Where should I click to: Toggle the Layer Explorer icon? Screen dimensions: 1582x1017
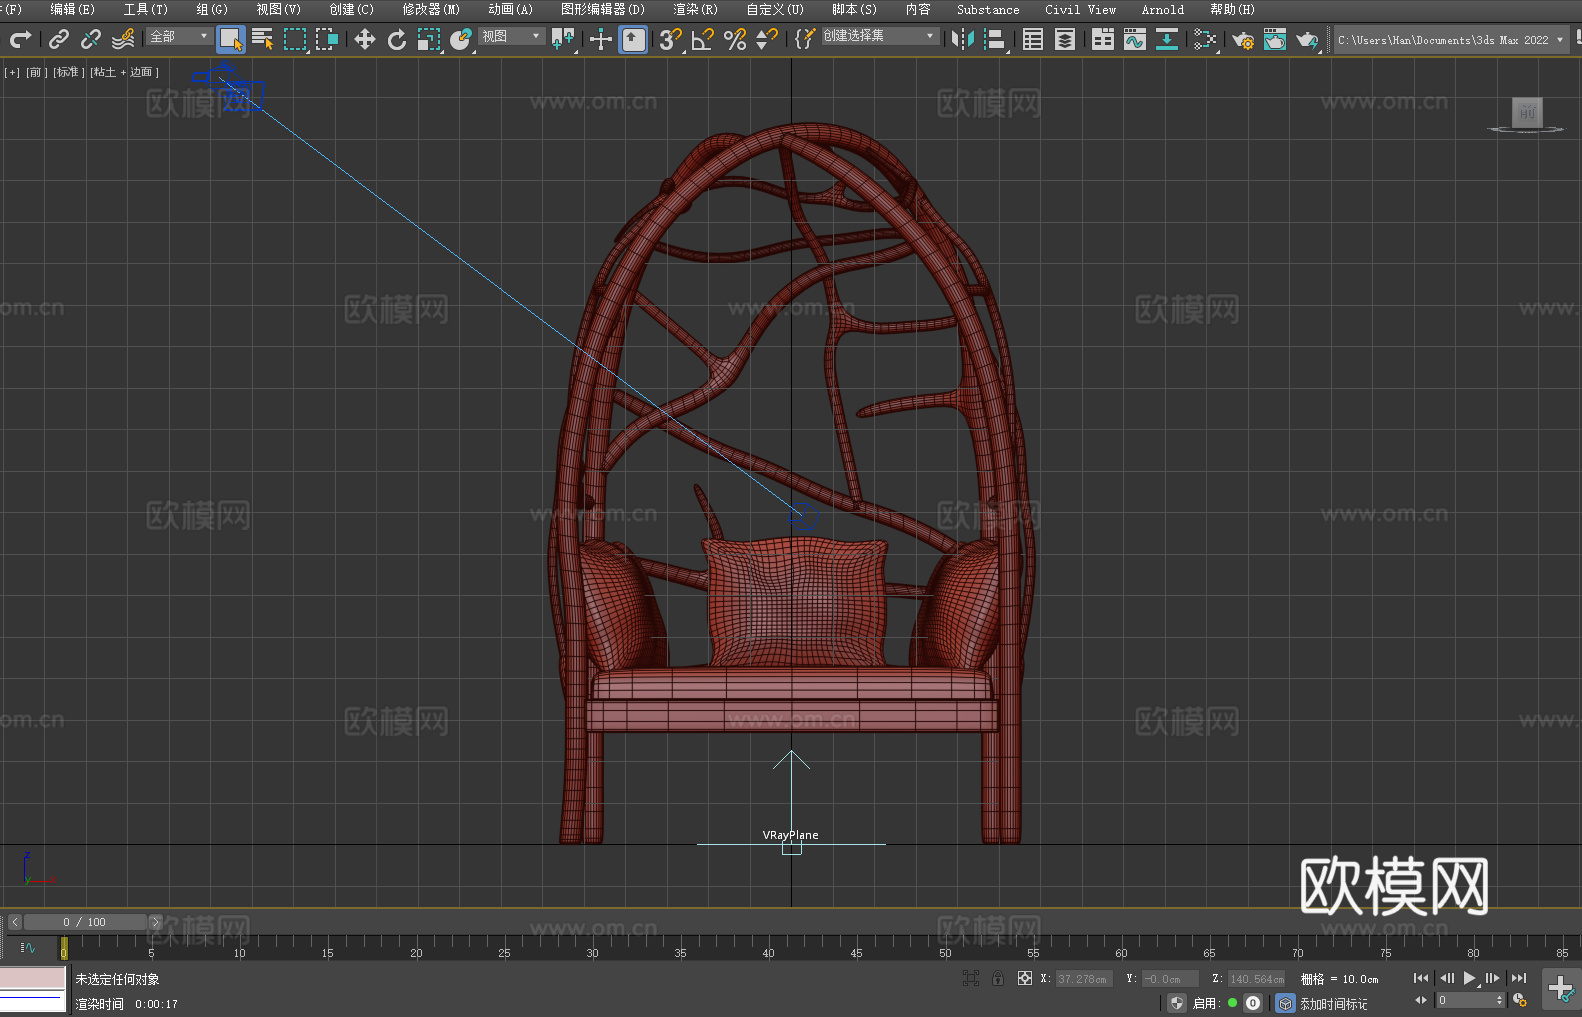pos(1065,39)
